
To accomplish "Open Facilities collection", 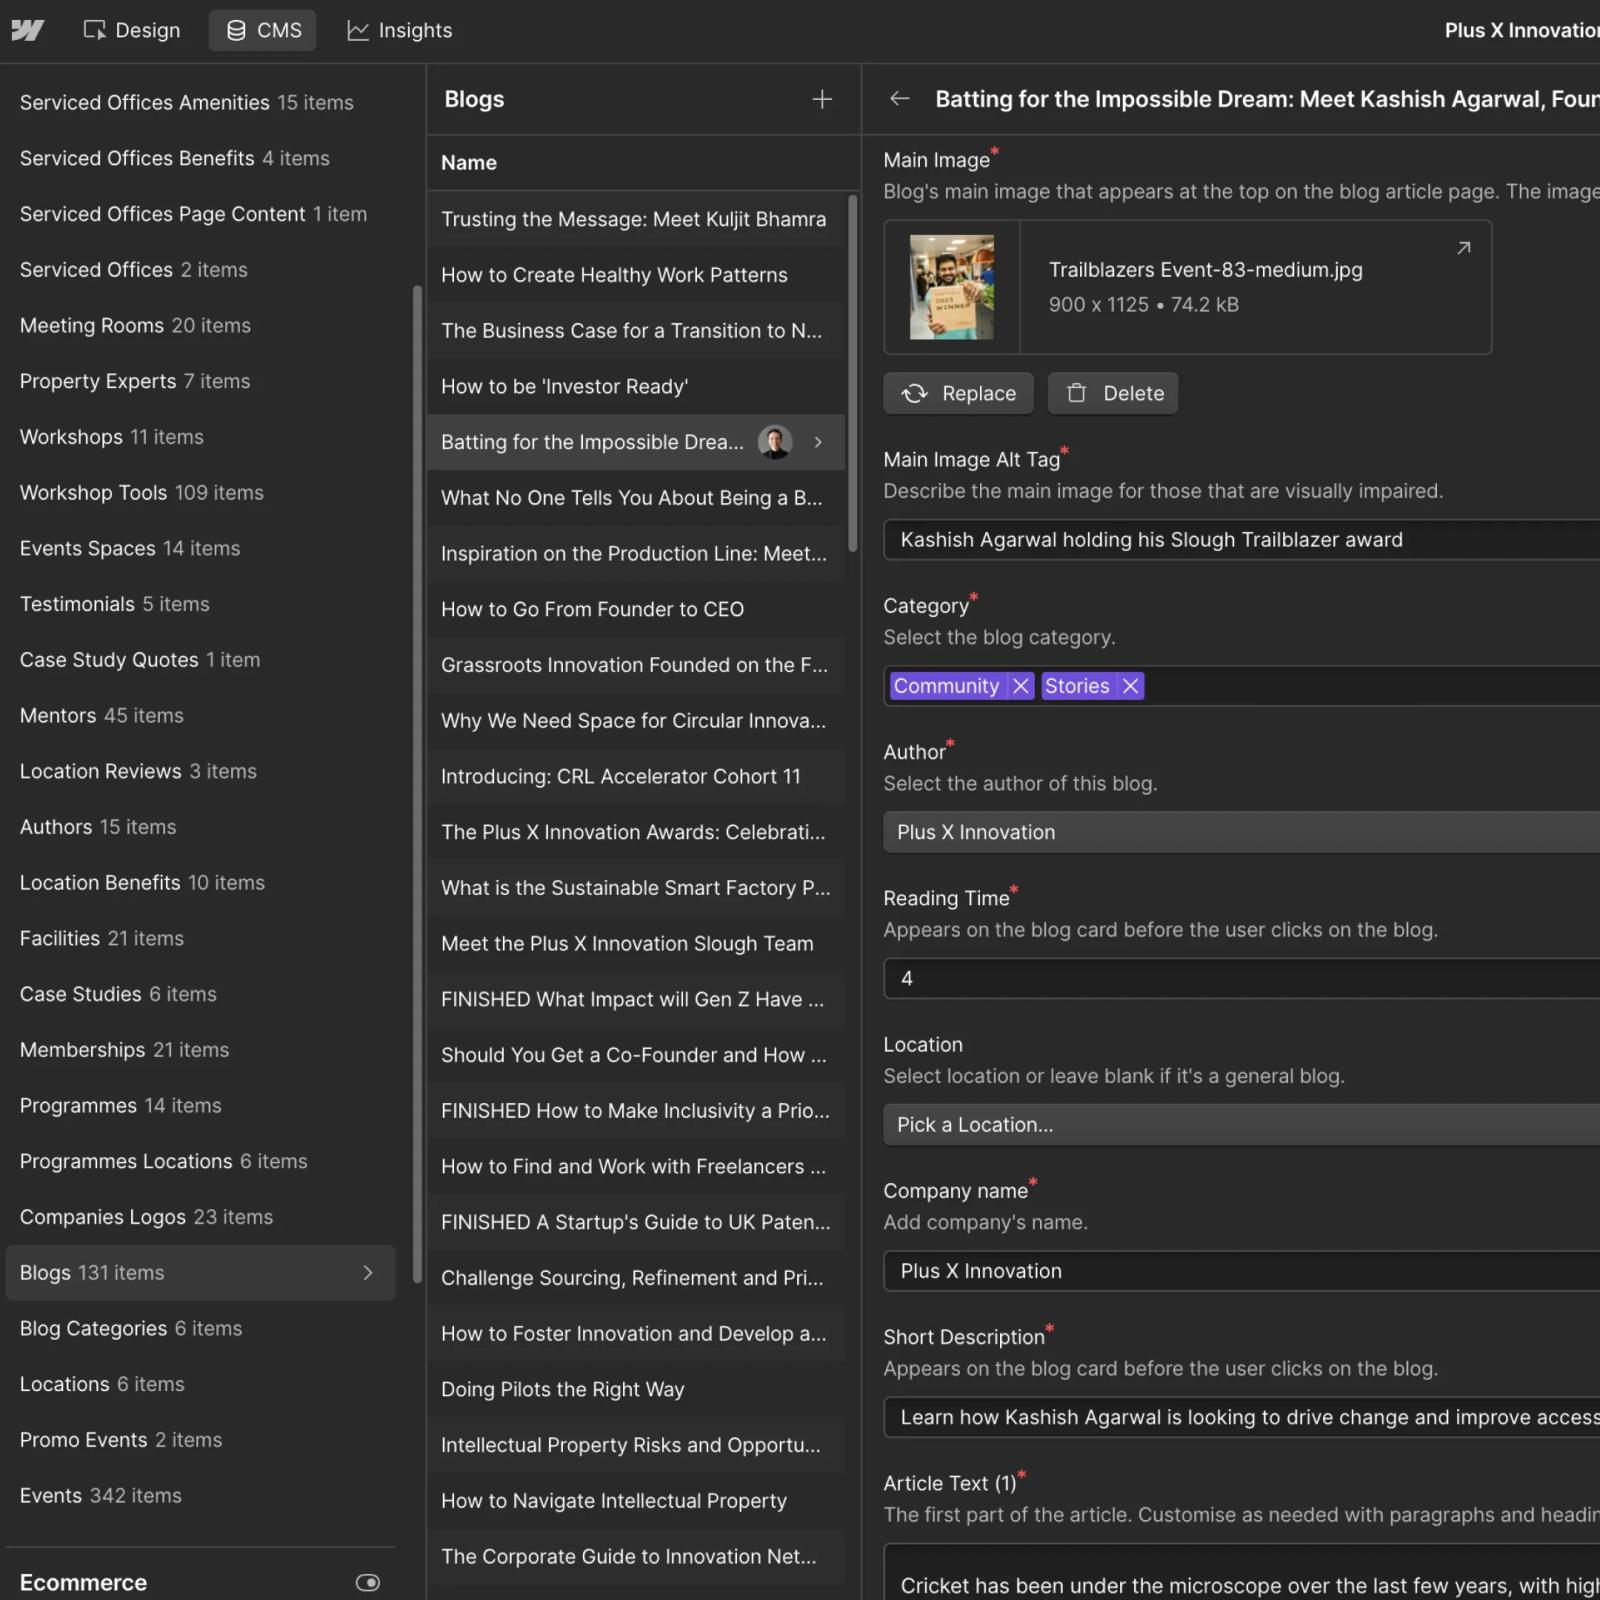I will pyautogui.click(x=101, y=938).
